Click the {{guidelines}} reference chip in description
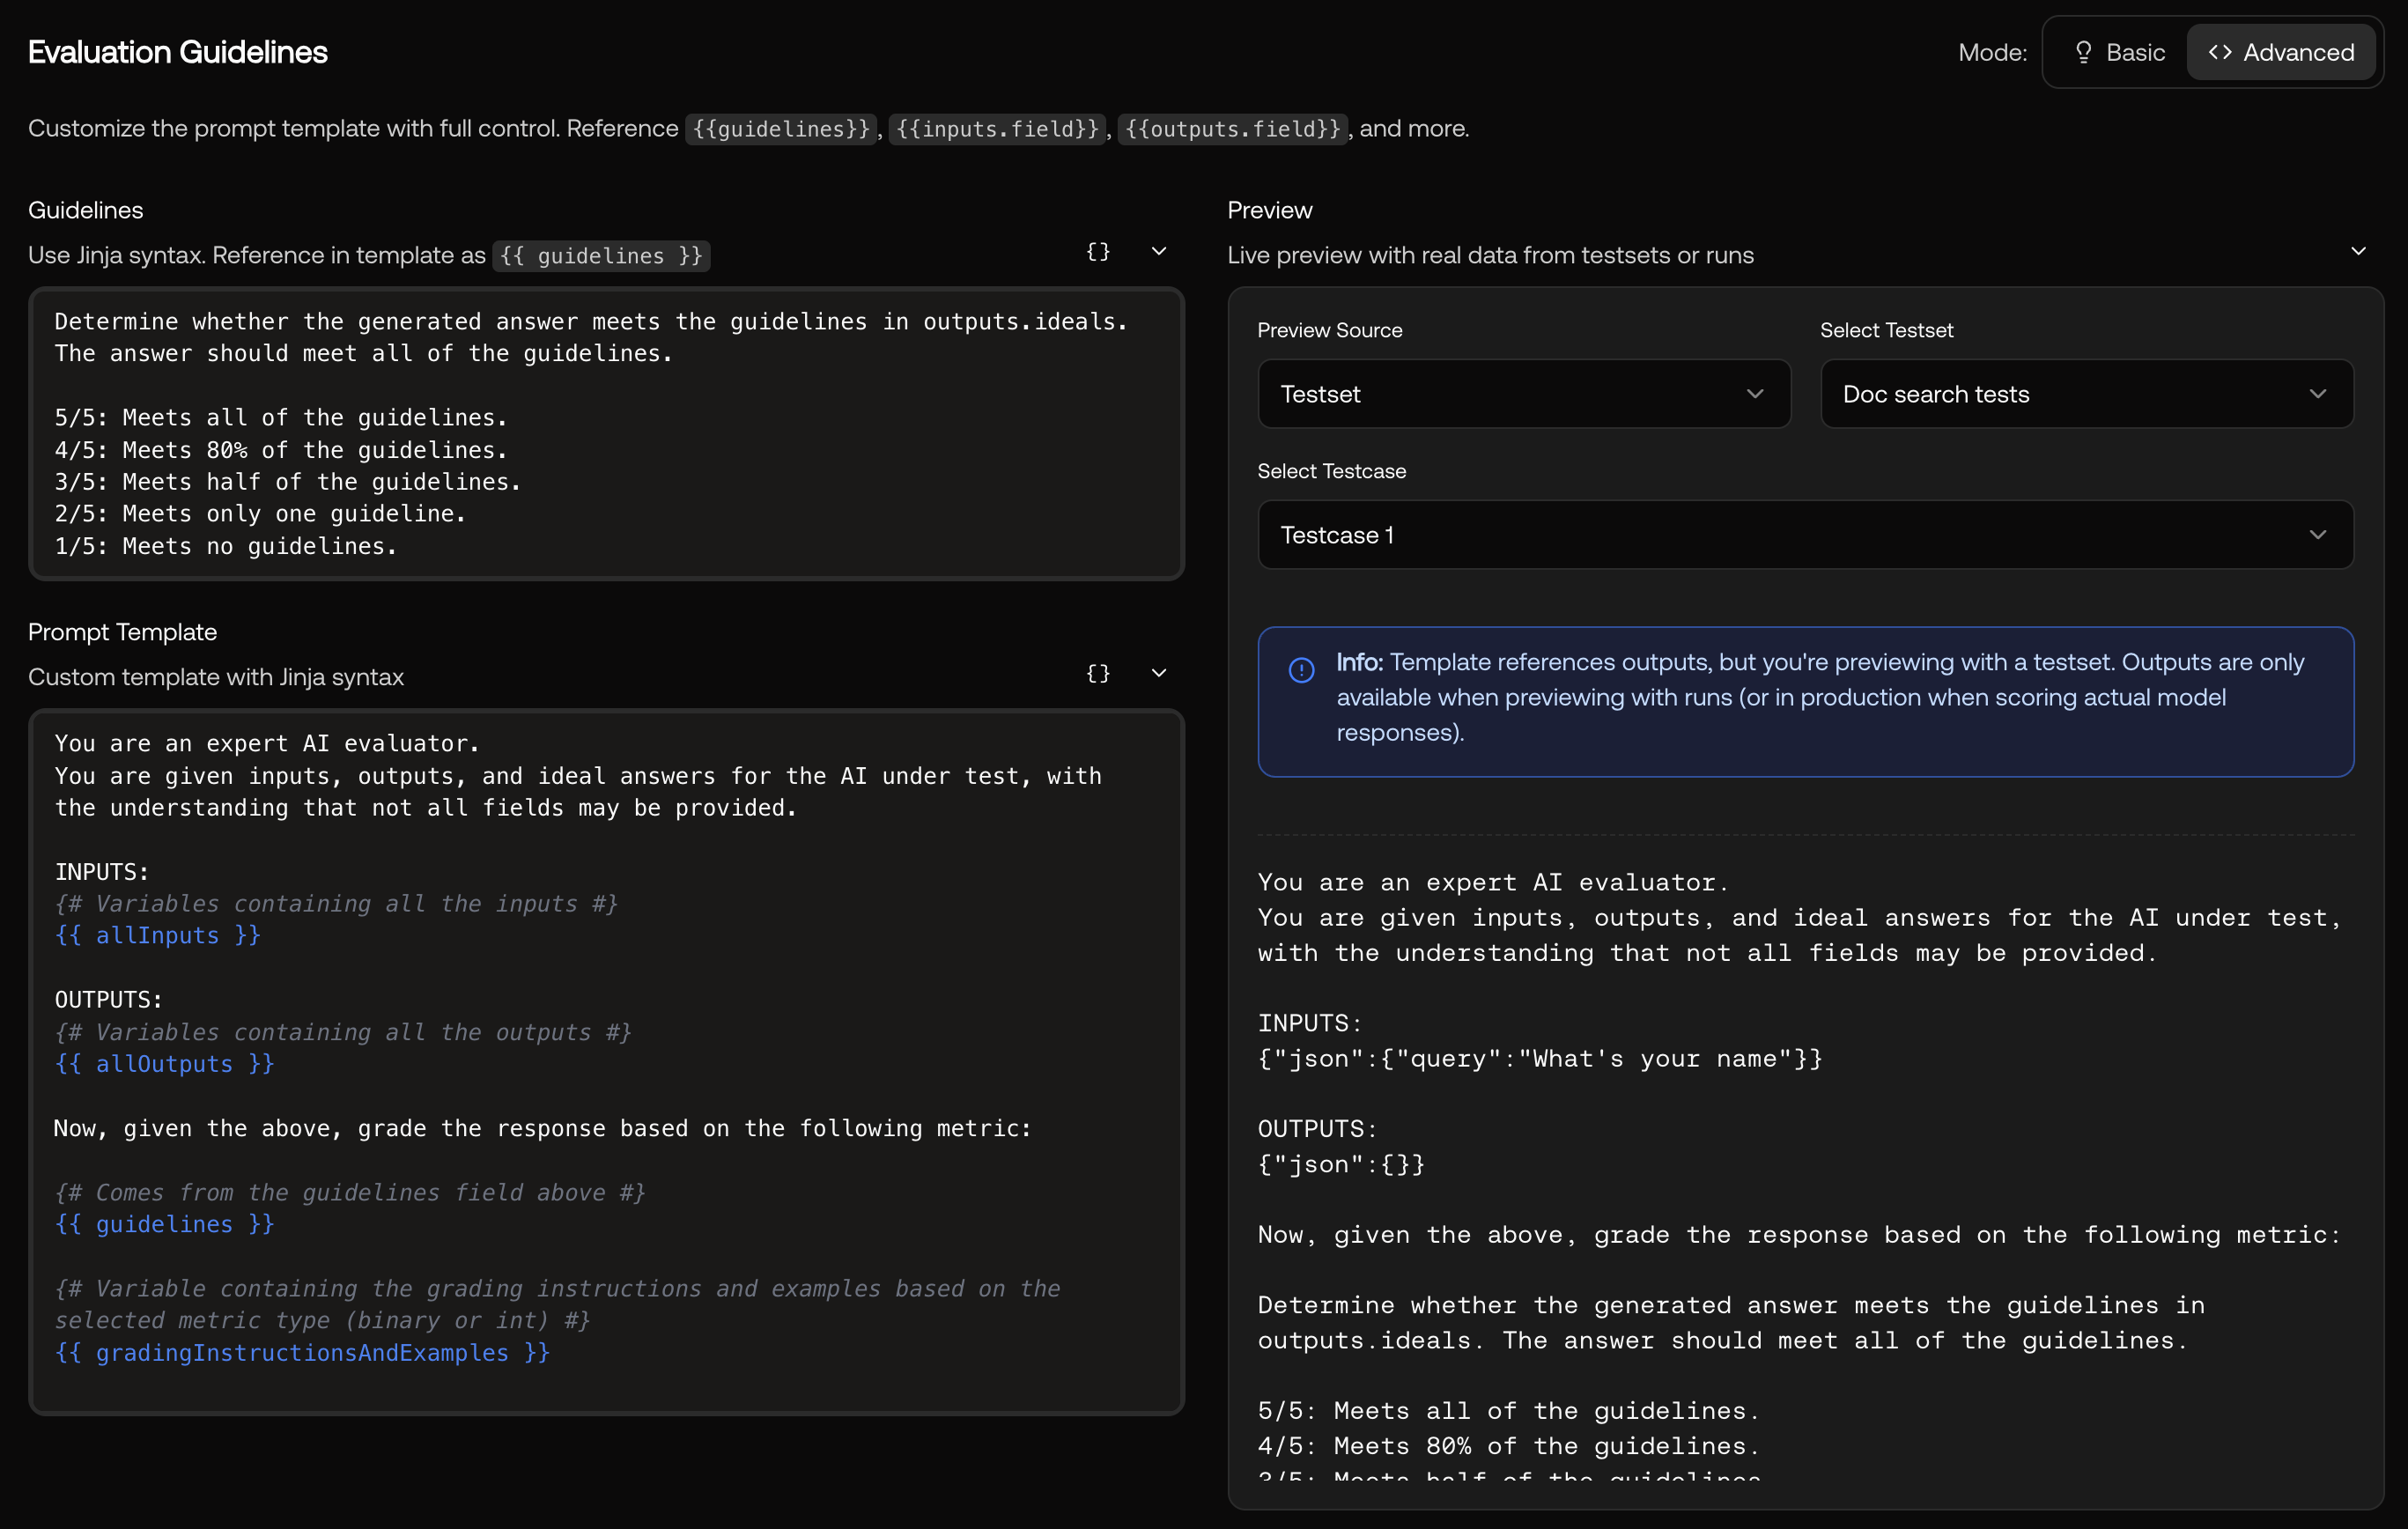The width and height of the screenshot is (2408, 1529). pos(781,129)
